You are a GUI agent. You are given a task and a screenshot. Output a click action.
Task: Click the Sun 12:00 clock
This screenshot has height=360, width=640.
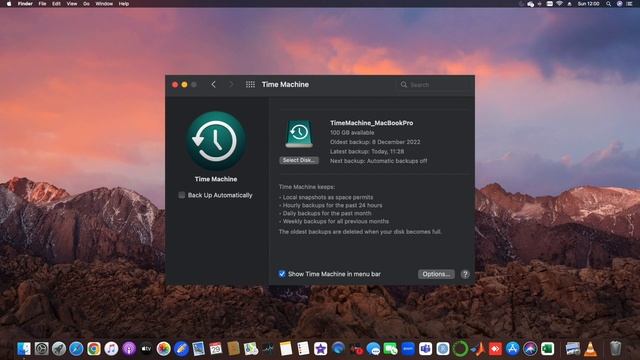pyautogui.click(x=588, y=4)
